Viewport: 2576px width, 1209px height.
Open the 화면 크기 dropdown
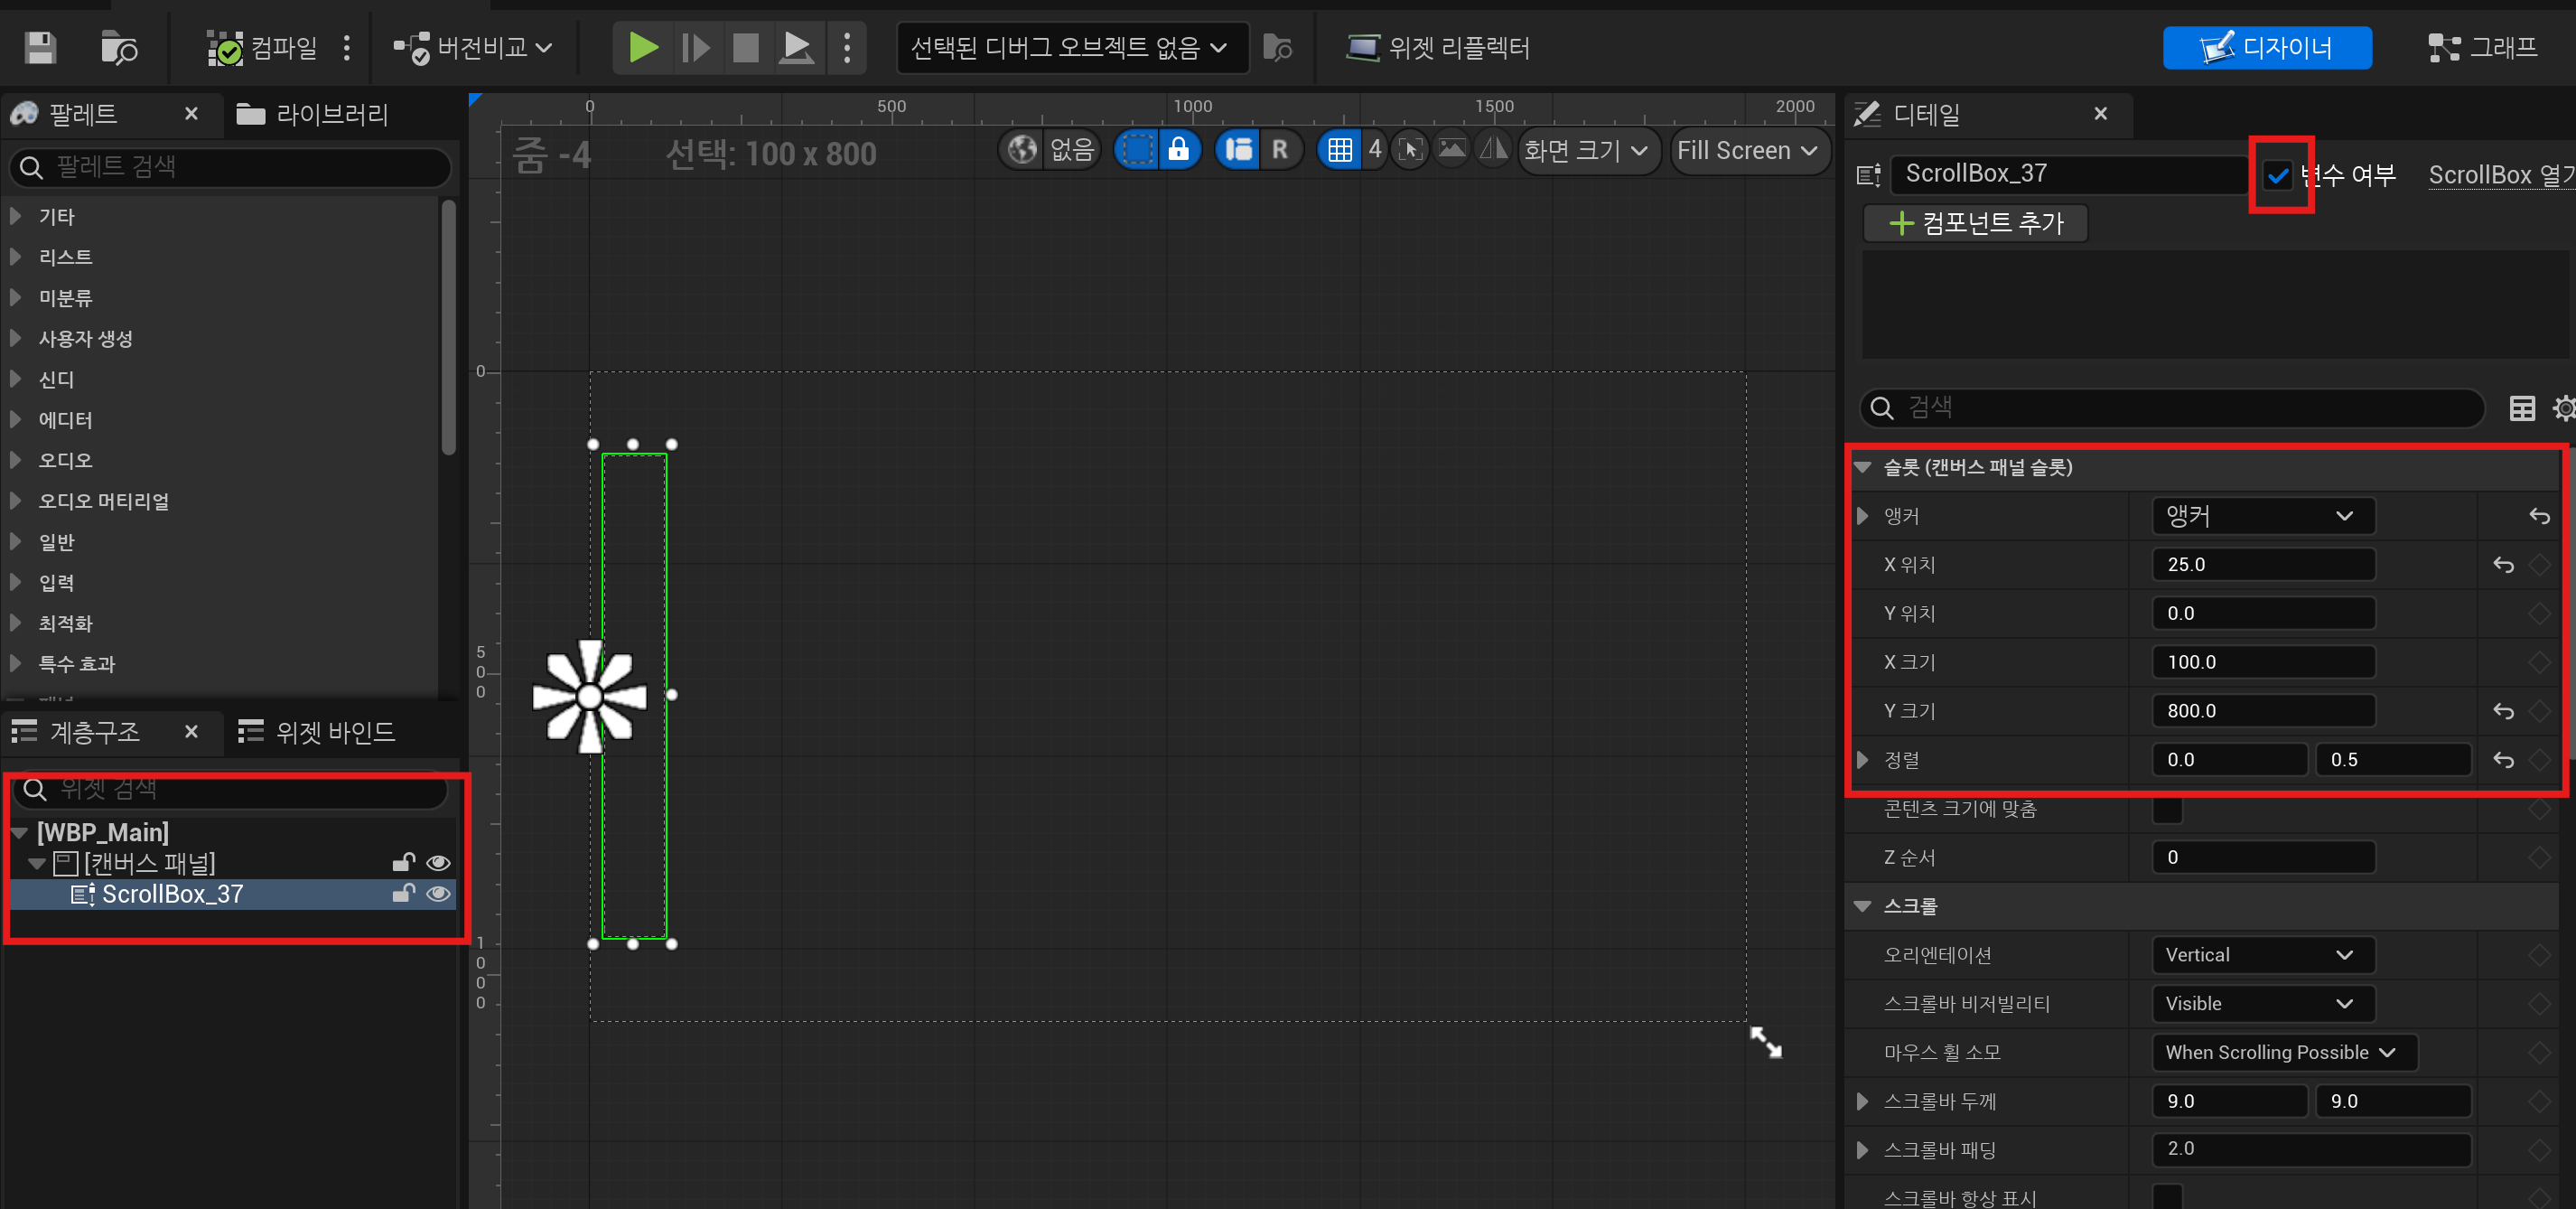click(1587, 150)
